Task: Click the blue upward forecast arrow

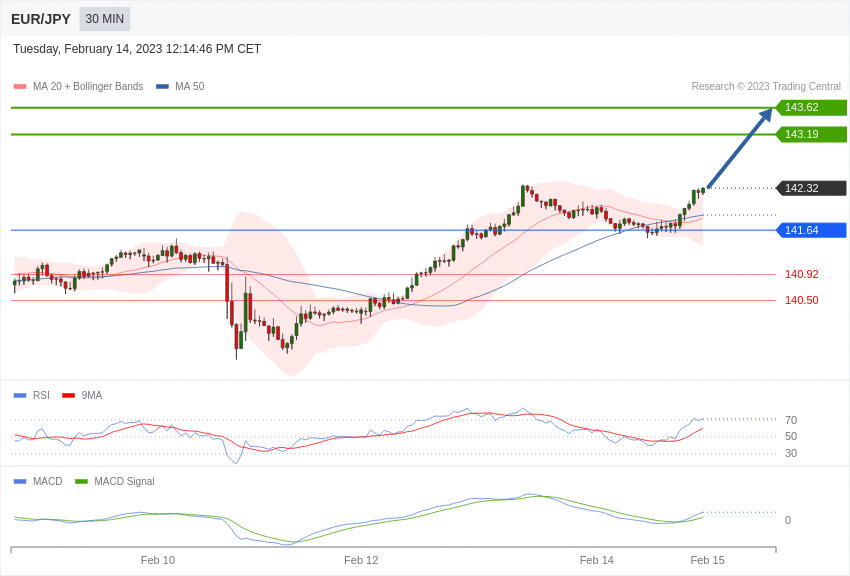Action: tap(740, 148)
